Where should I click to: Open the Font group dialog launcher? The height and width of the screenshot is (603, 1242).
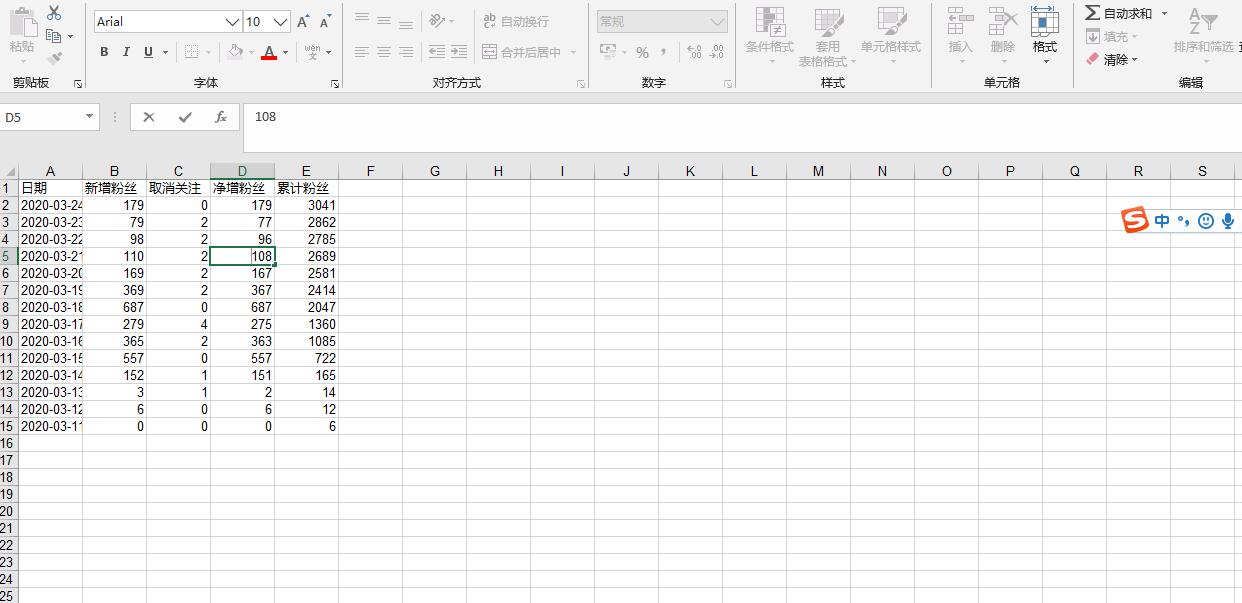pyautogui.click(x=334, y=84)
